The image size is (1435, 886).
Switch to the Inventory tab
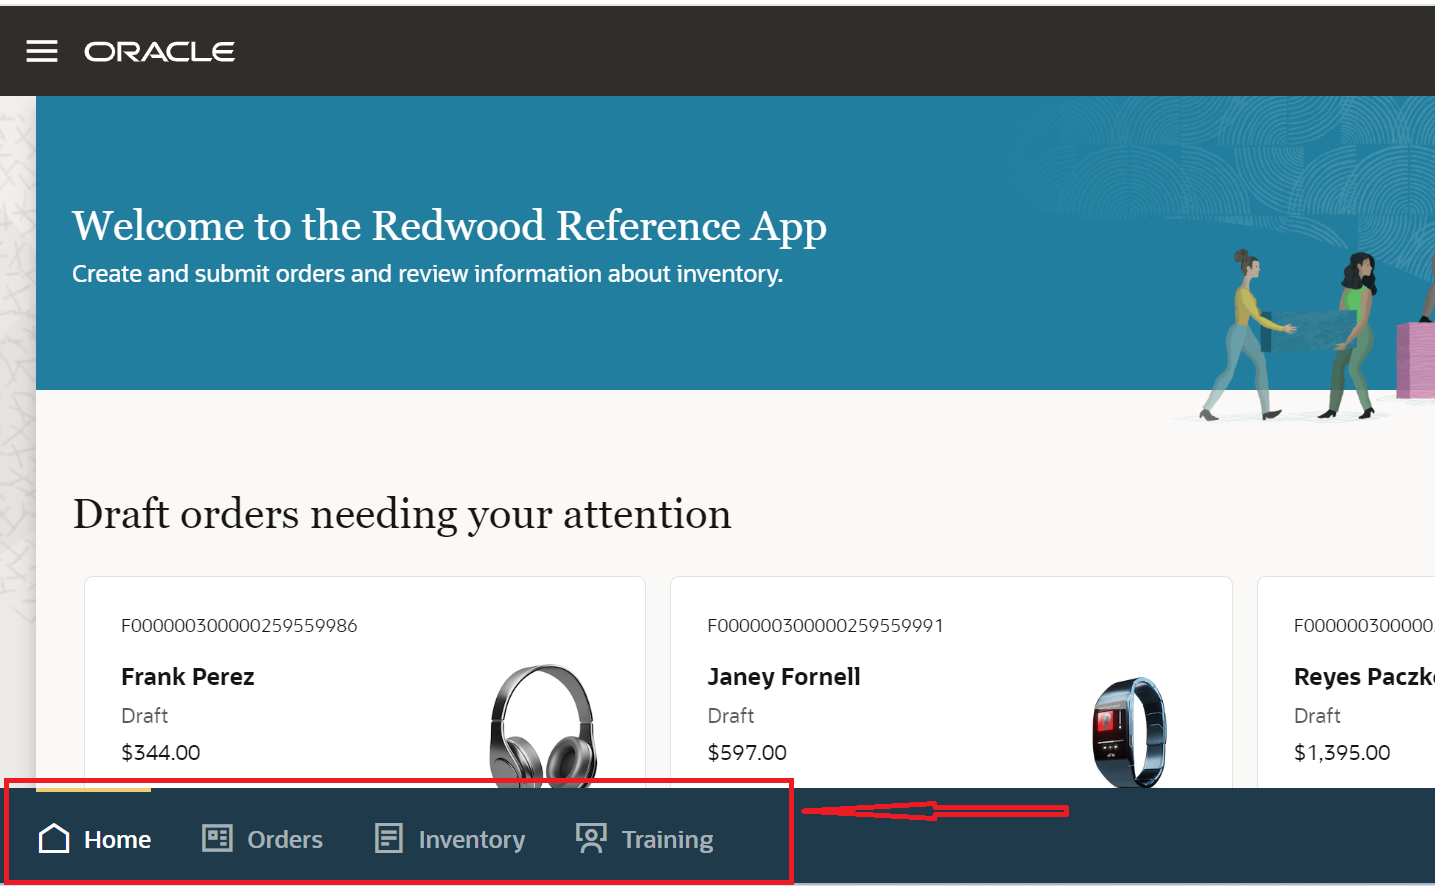[x=449, y=838]
